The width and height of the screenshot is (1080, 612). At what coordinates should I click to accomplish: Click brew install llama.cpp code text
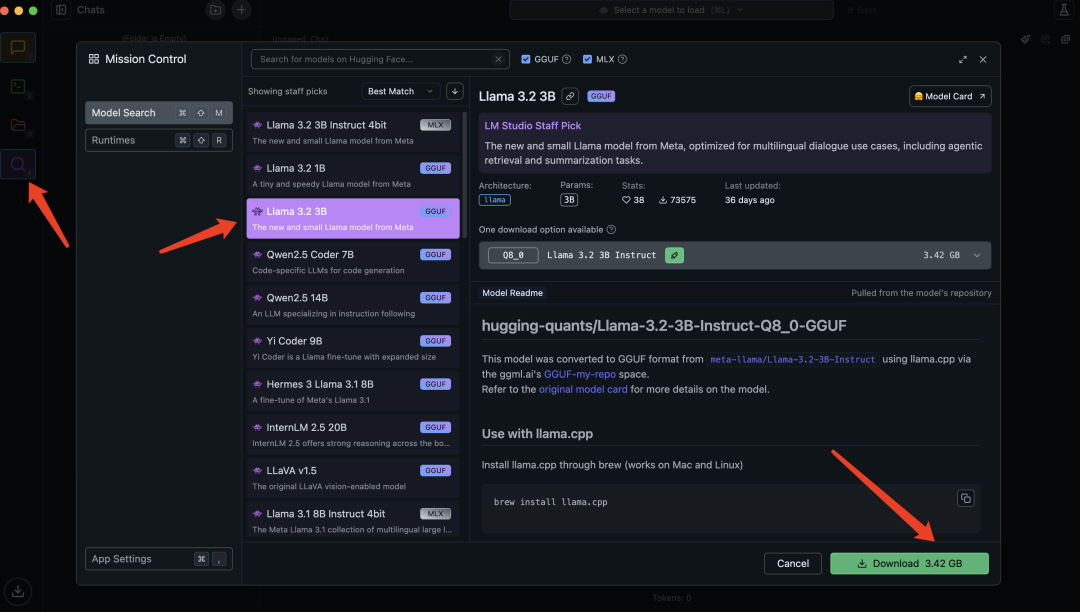[550, 503]
